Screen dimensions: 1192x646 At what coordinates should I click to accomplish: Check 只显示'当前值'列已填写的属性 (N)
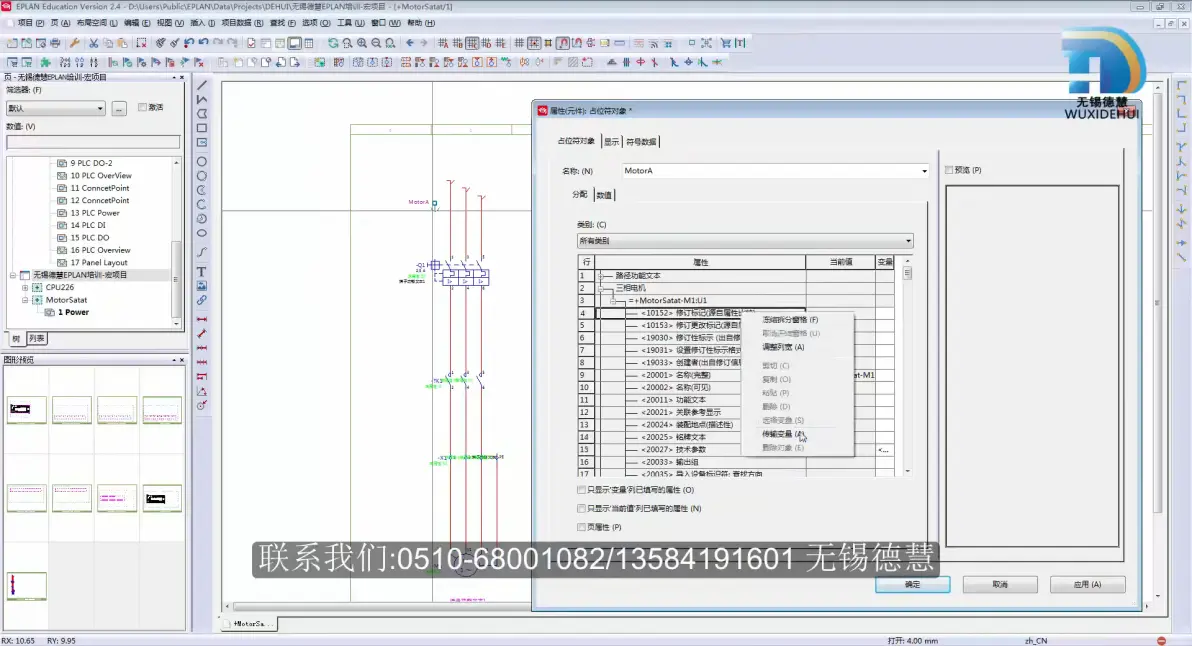582,508
